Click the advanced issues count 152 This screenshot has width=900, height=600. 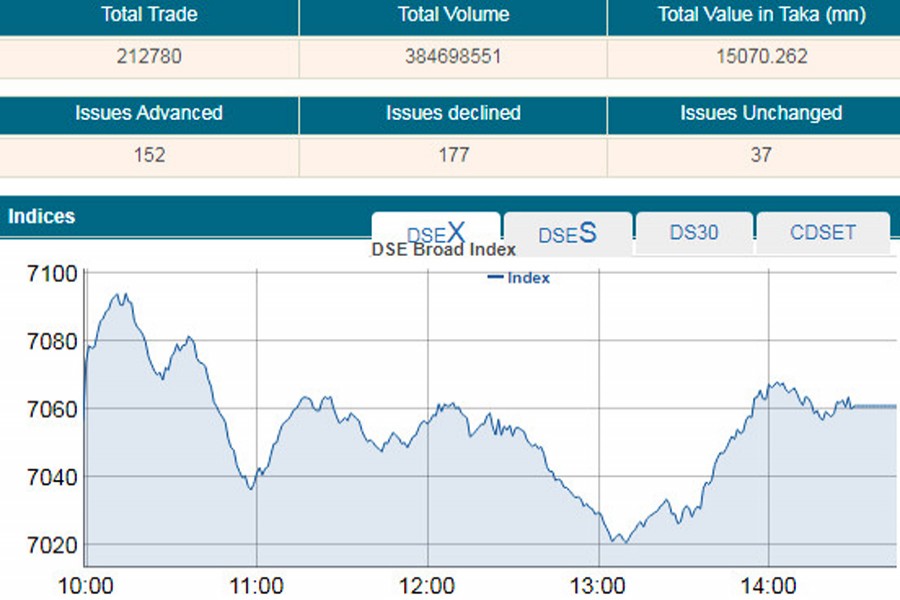point(149,155)
